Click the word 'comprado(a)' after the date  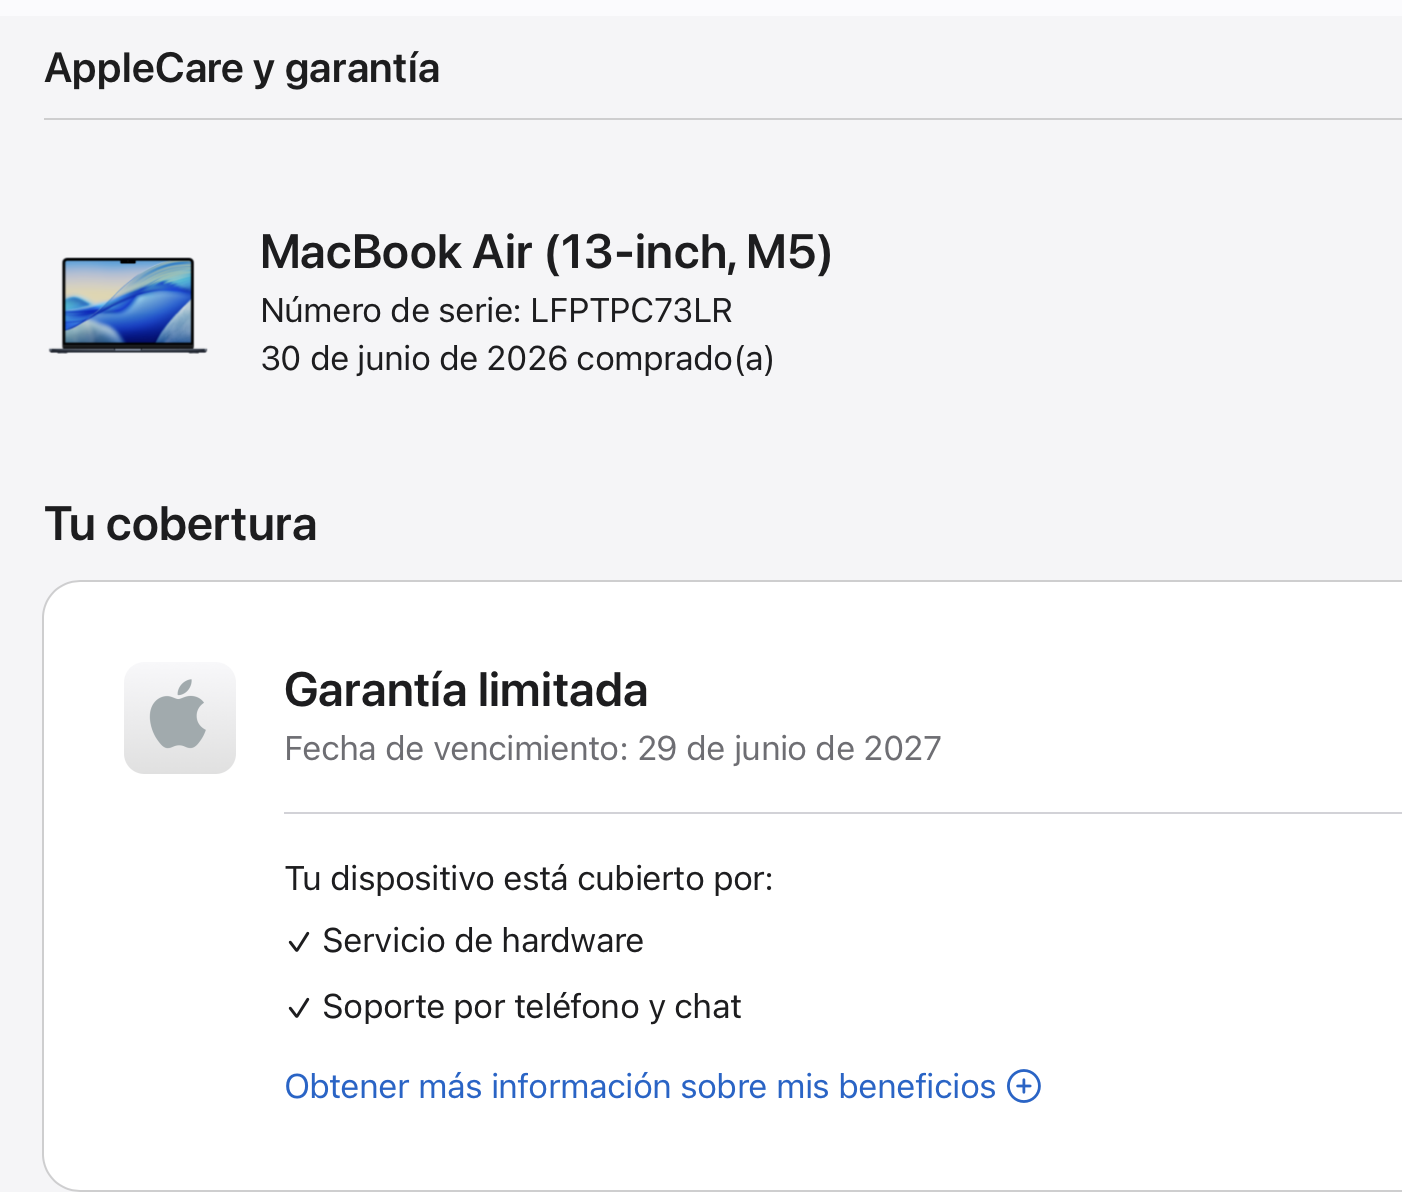[675, 358]
